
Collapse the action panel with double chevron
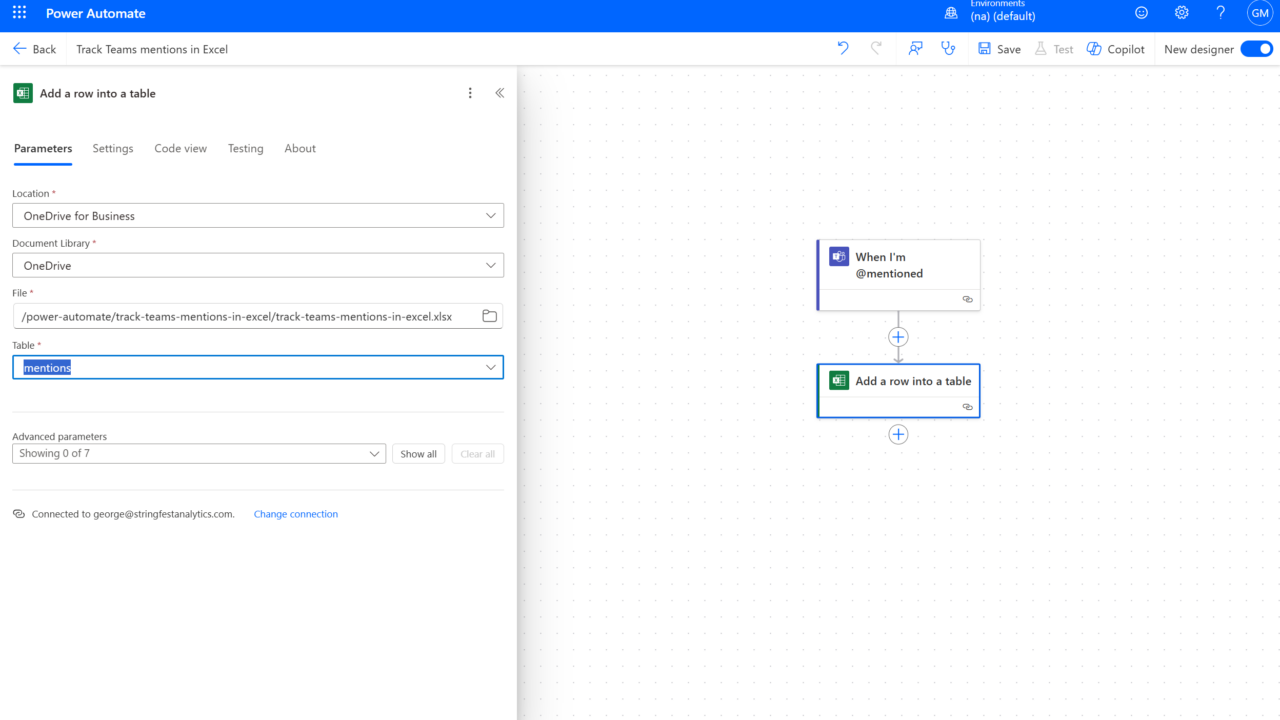pos(500,93)
